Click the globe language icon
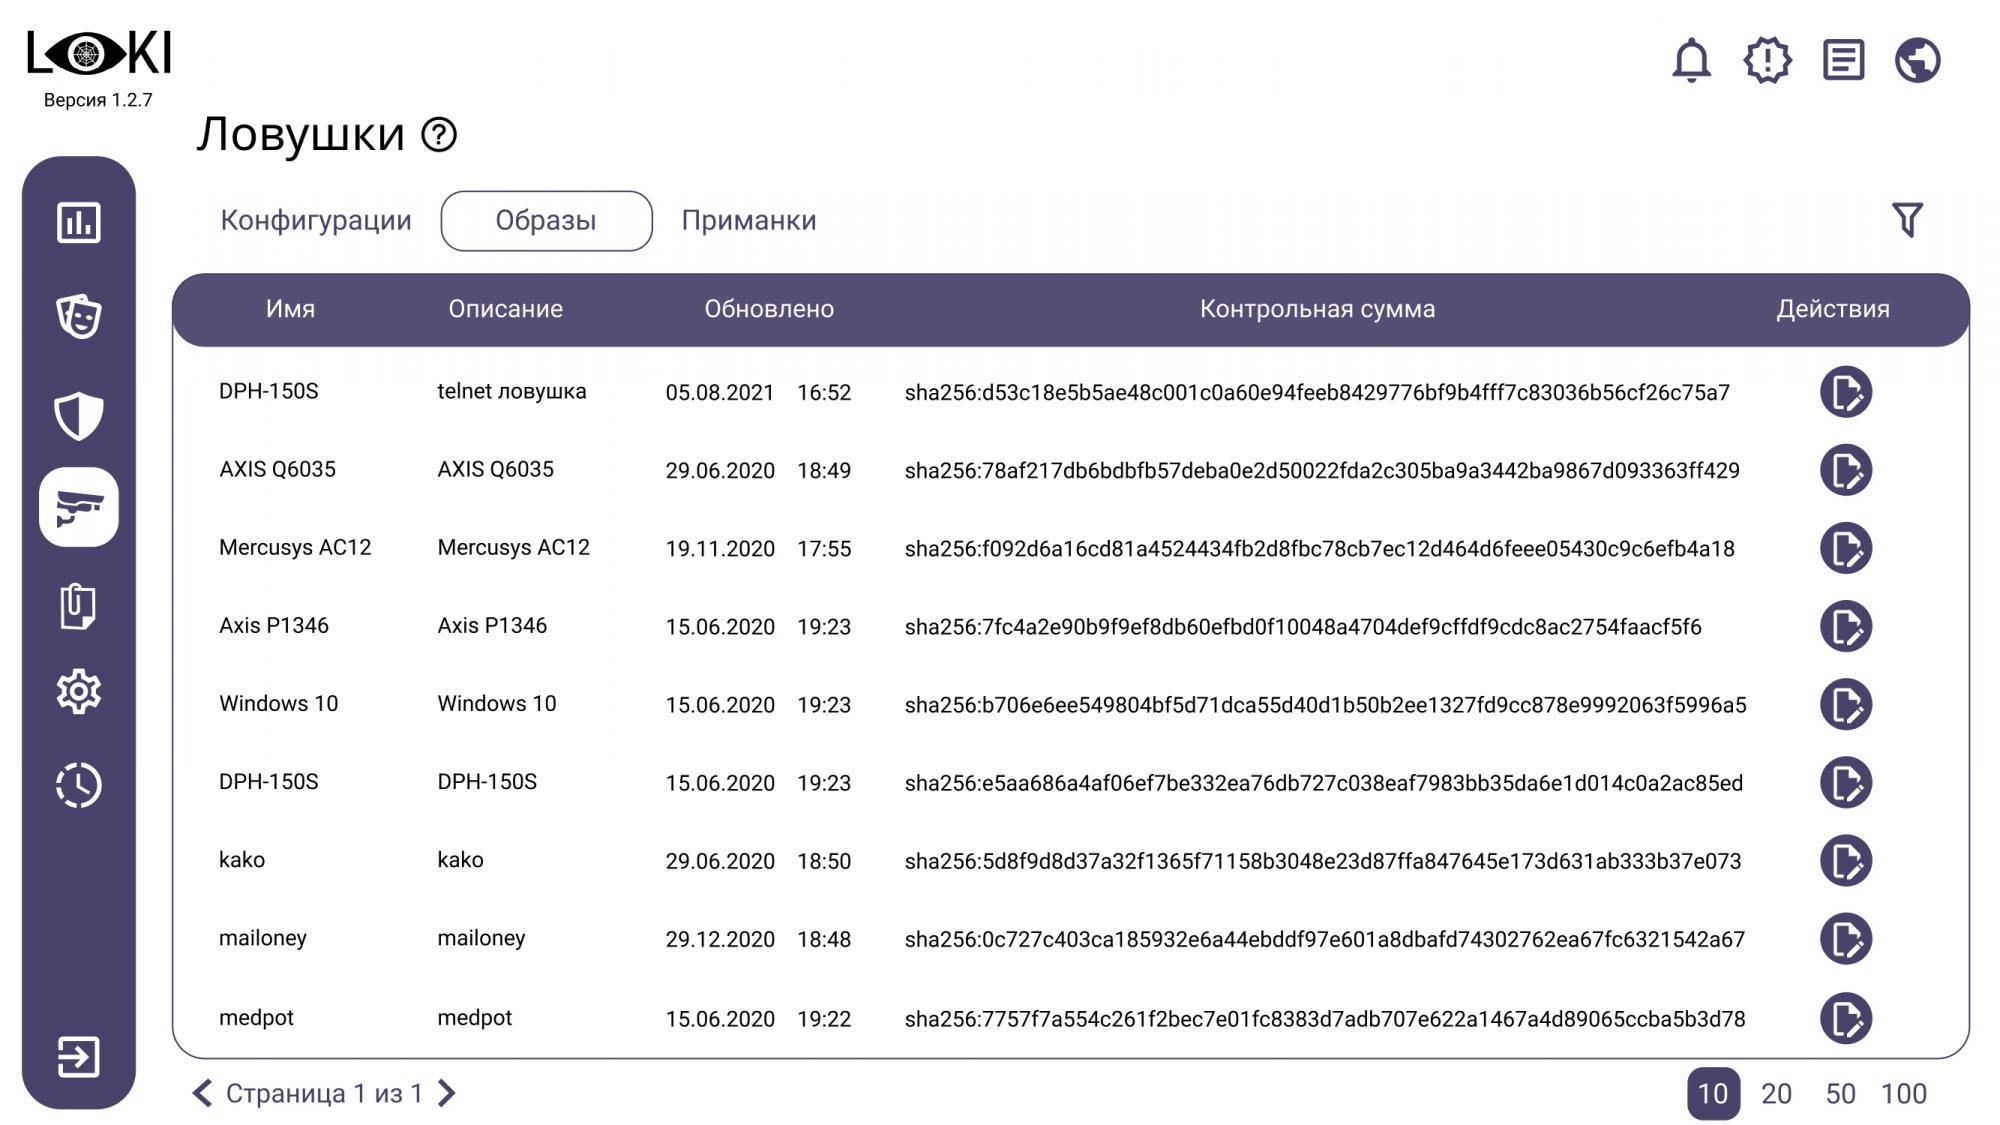2000x1125 pixels. click(x=1917, y=60)
